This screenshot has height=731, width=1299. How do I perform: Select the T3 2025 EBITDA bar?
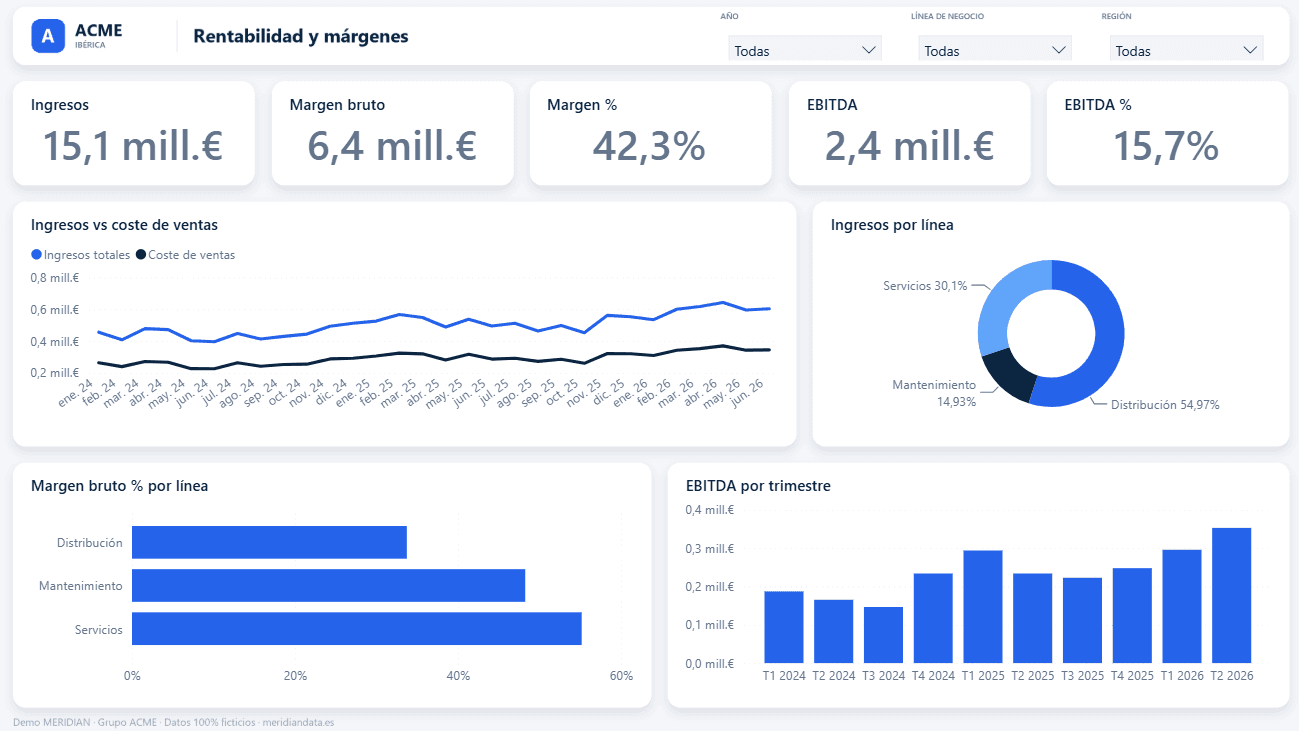pyautogui.click(x=1082, y=620)
